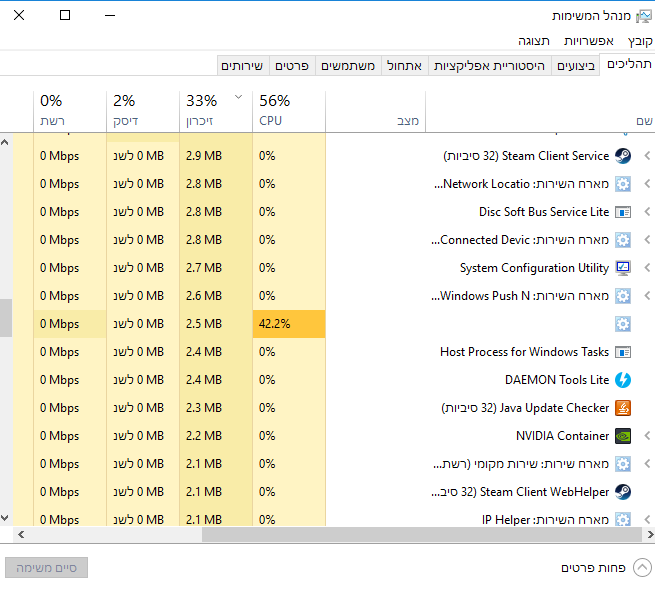Click the System Configuration Utility icon
The width and height of the screenshot is (655, 590).
click(x=623, y=268)
